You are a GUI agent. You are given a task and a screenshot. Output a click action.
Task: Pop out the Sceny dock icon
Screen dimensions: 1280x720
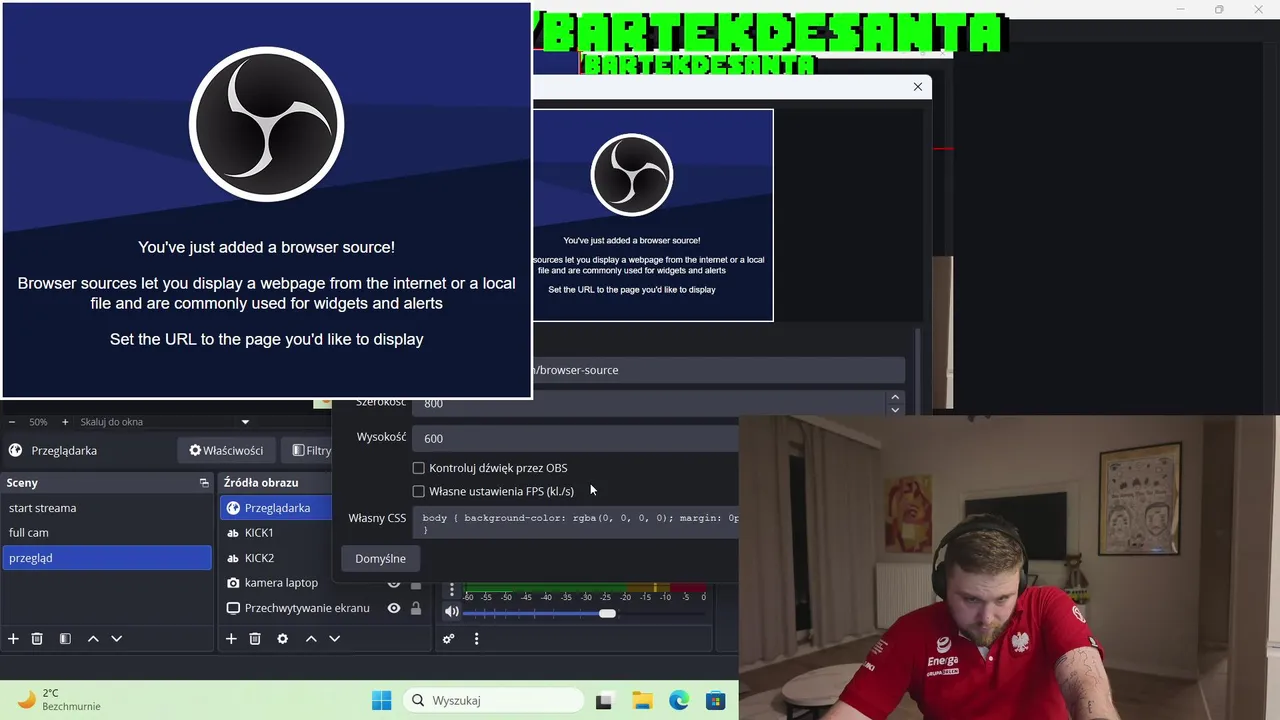coord(204,482)
